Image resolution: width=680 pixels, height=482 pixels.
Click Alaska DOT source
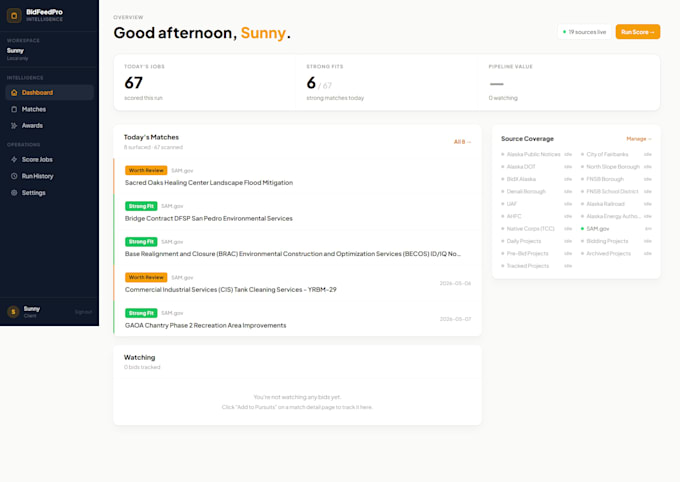click(x=536, y=167)
